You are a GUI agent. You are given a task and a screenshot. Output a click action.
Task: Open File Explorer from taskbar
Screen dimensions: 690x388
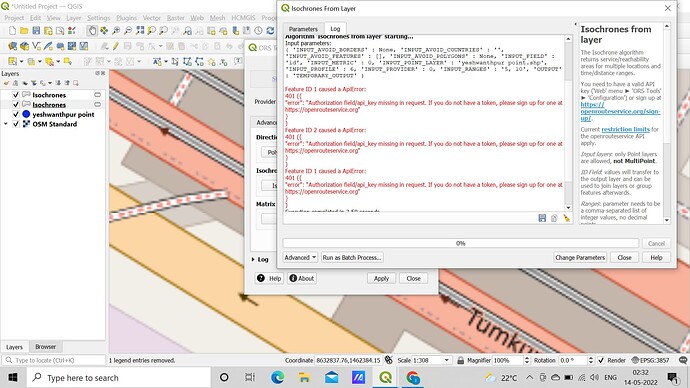click(304, 377)
